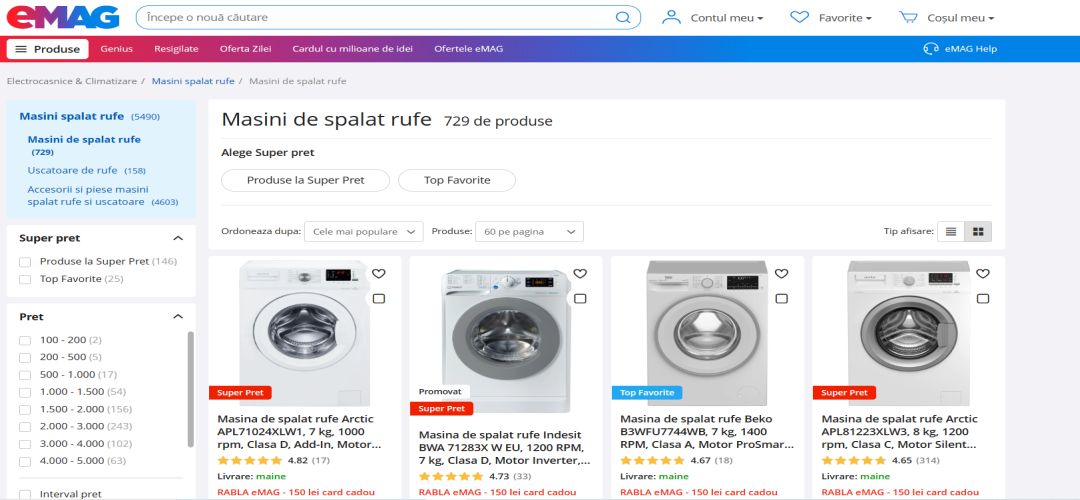Tick compare checkbox on Indesit BWA 71283X

(x=580, y=298)
